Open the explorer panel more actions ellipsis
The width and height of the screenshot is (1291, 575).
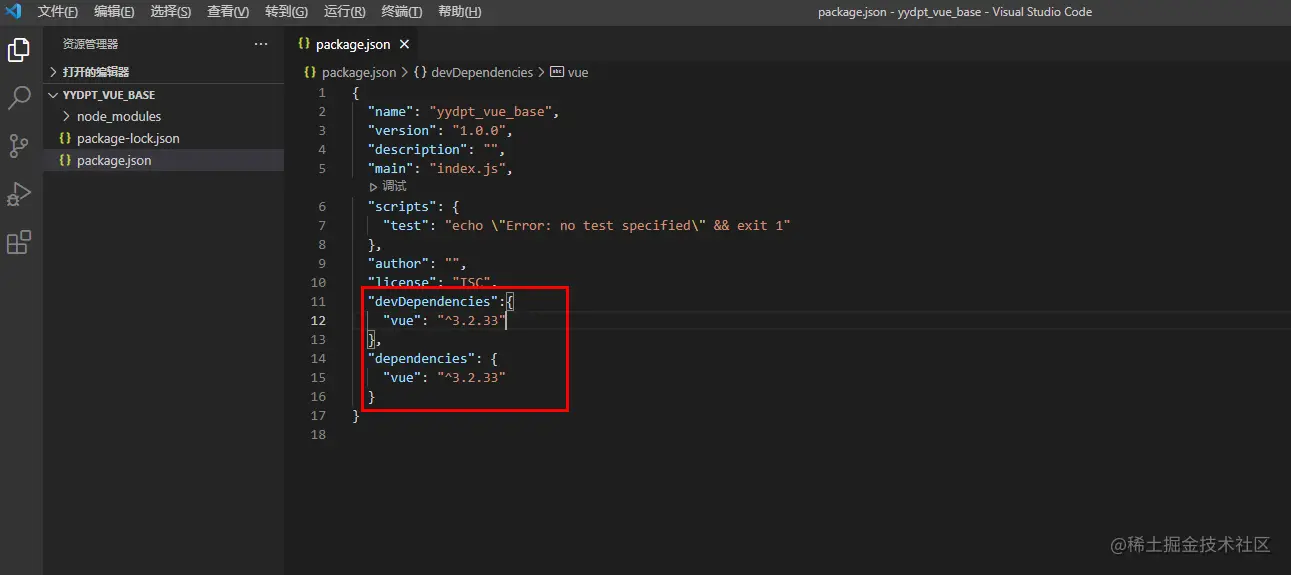(261, 44)
